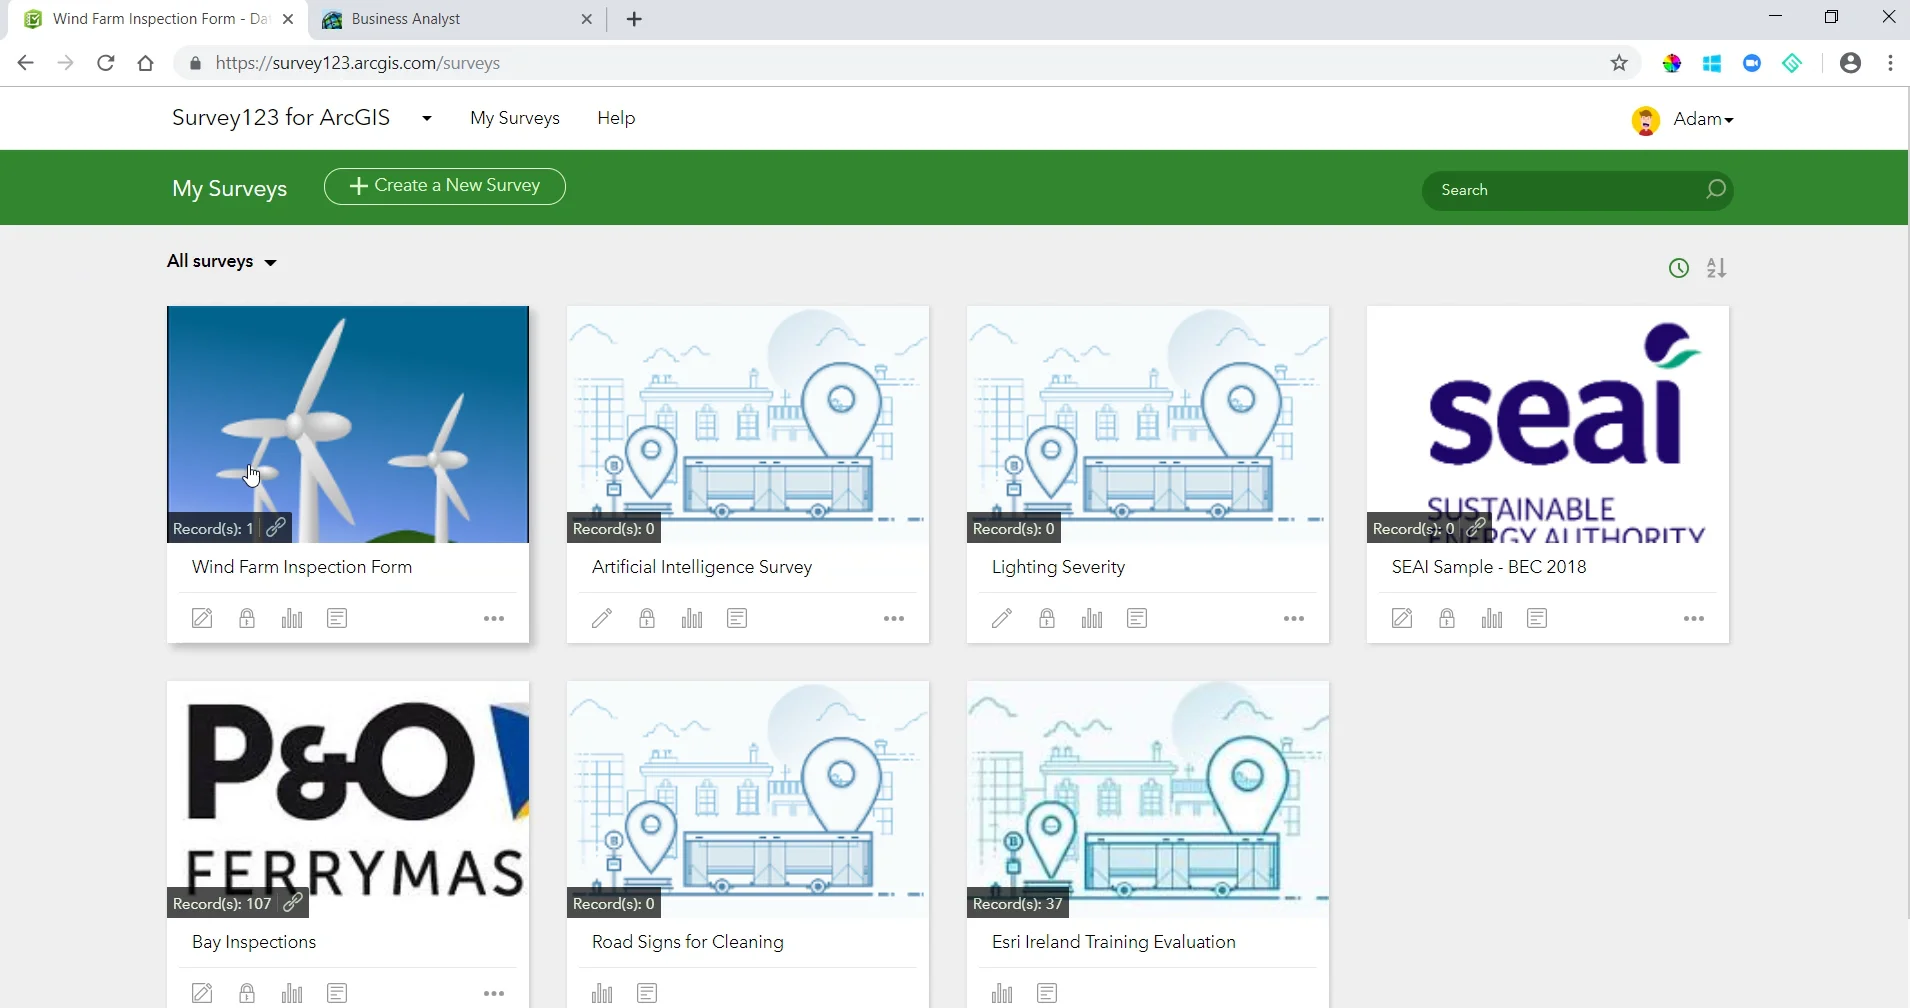This screenshot has height=1008, width=1910.
Task: Open analyze chart icon for Bay Inspections
Action: click(292, 993)
